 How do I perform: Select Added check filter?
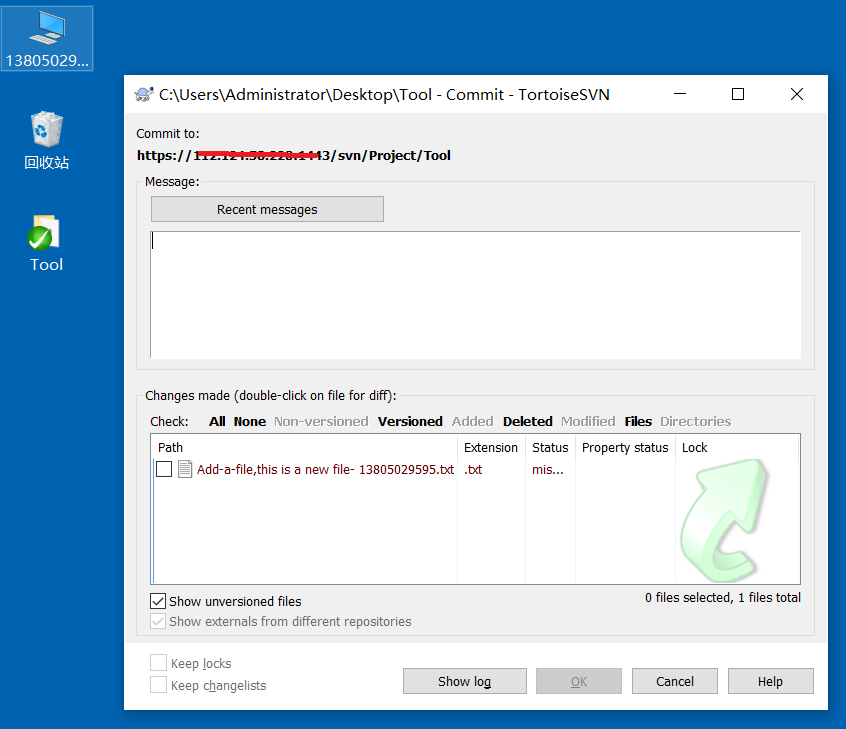pyautogui.click(x=473, y=421)
